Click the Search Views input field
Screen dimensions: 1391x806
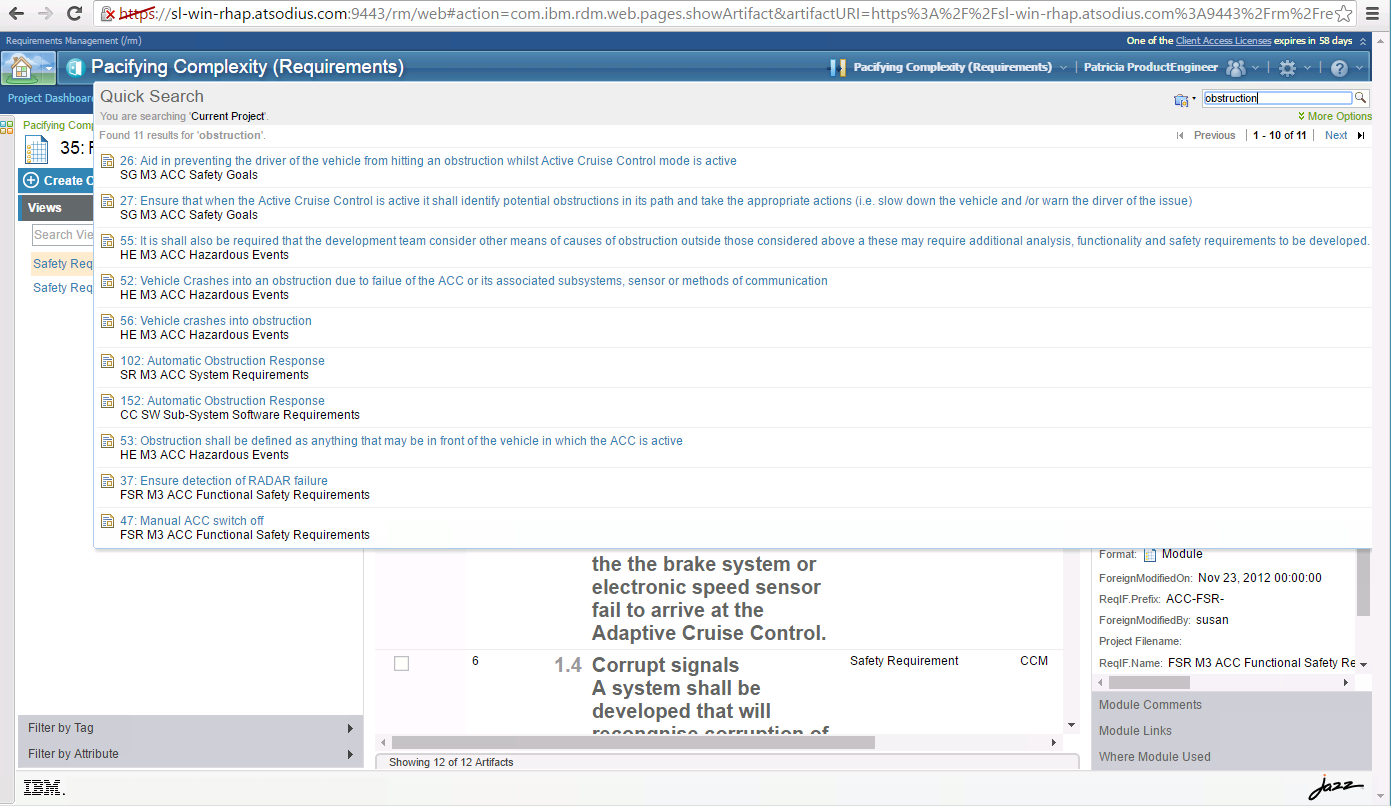(x=63, y=235)
